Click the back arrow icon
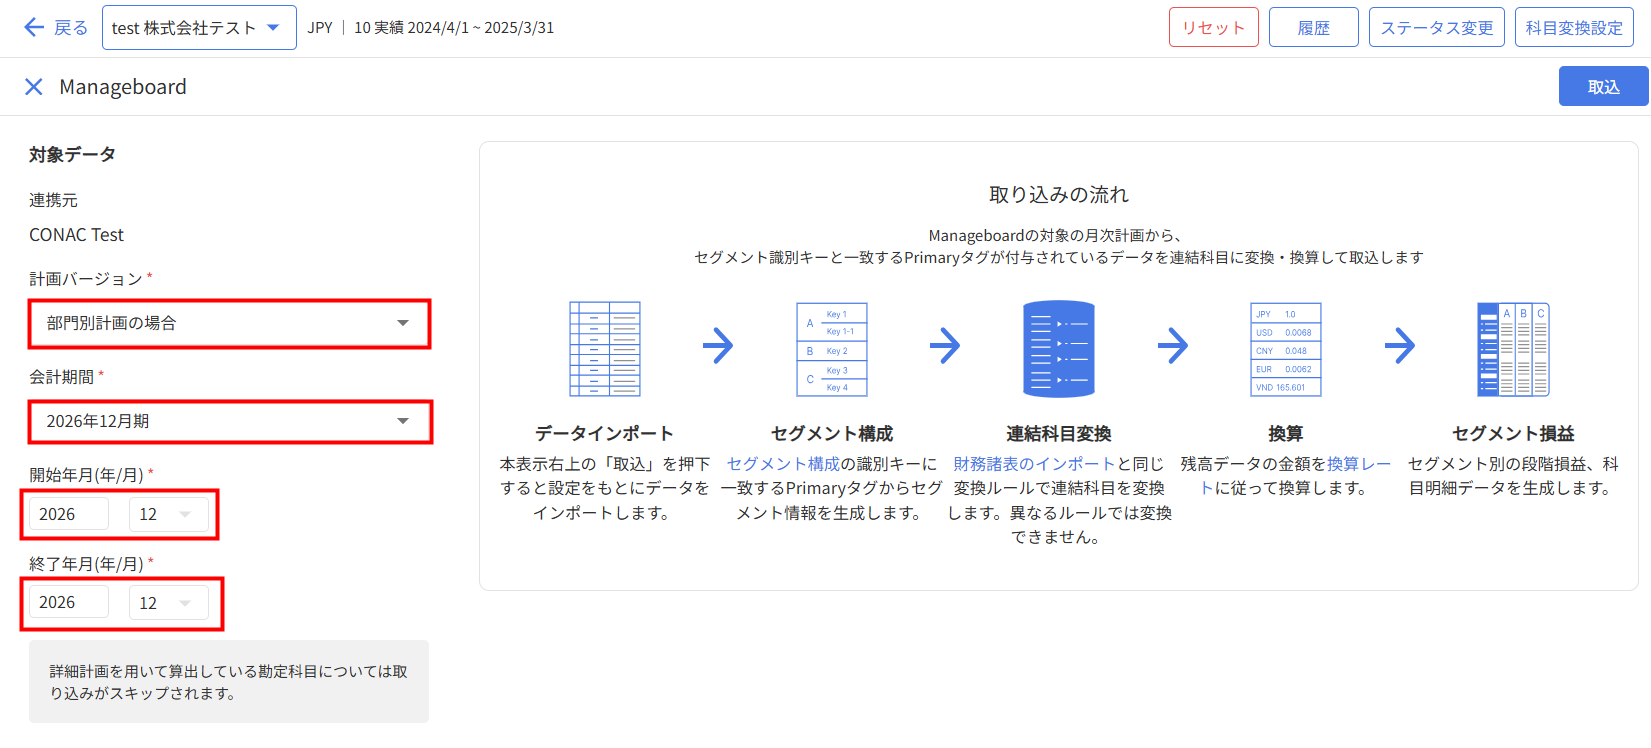 34,28
